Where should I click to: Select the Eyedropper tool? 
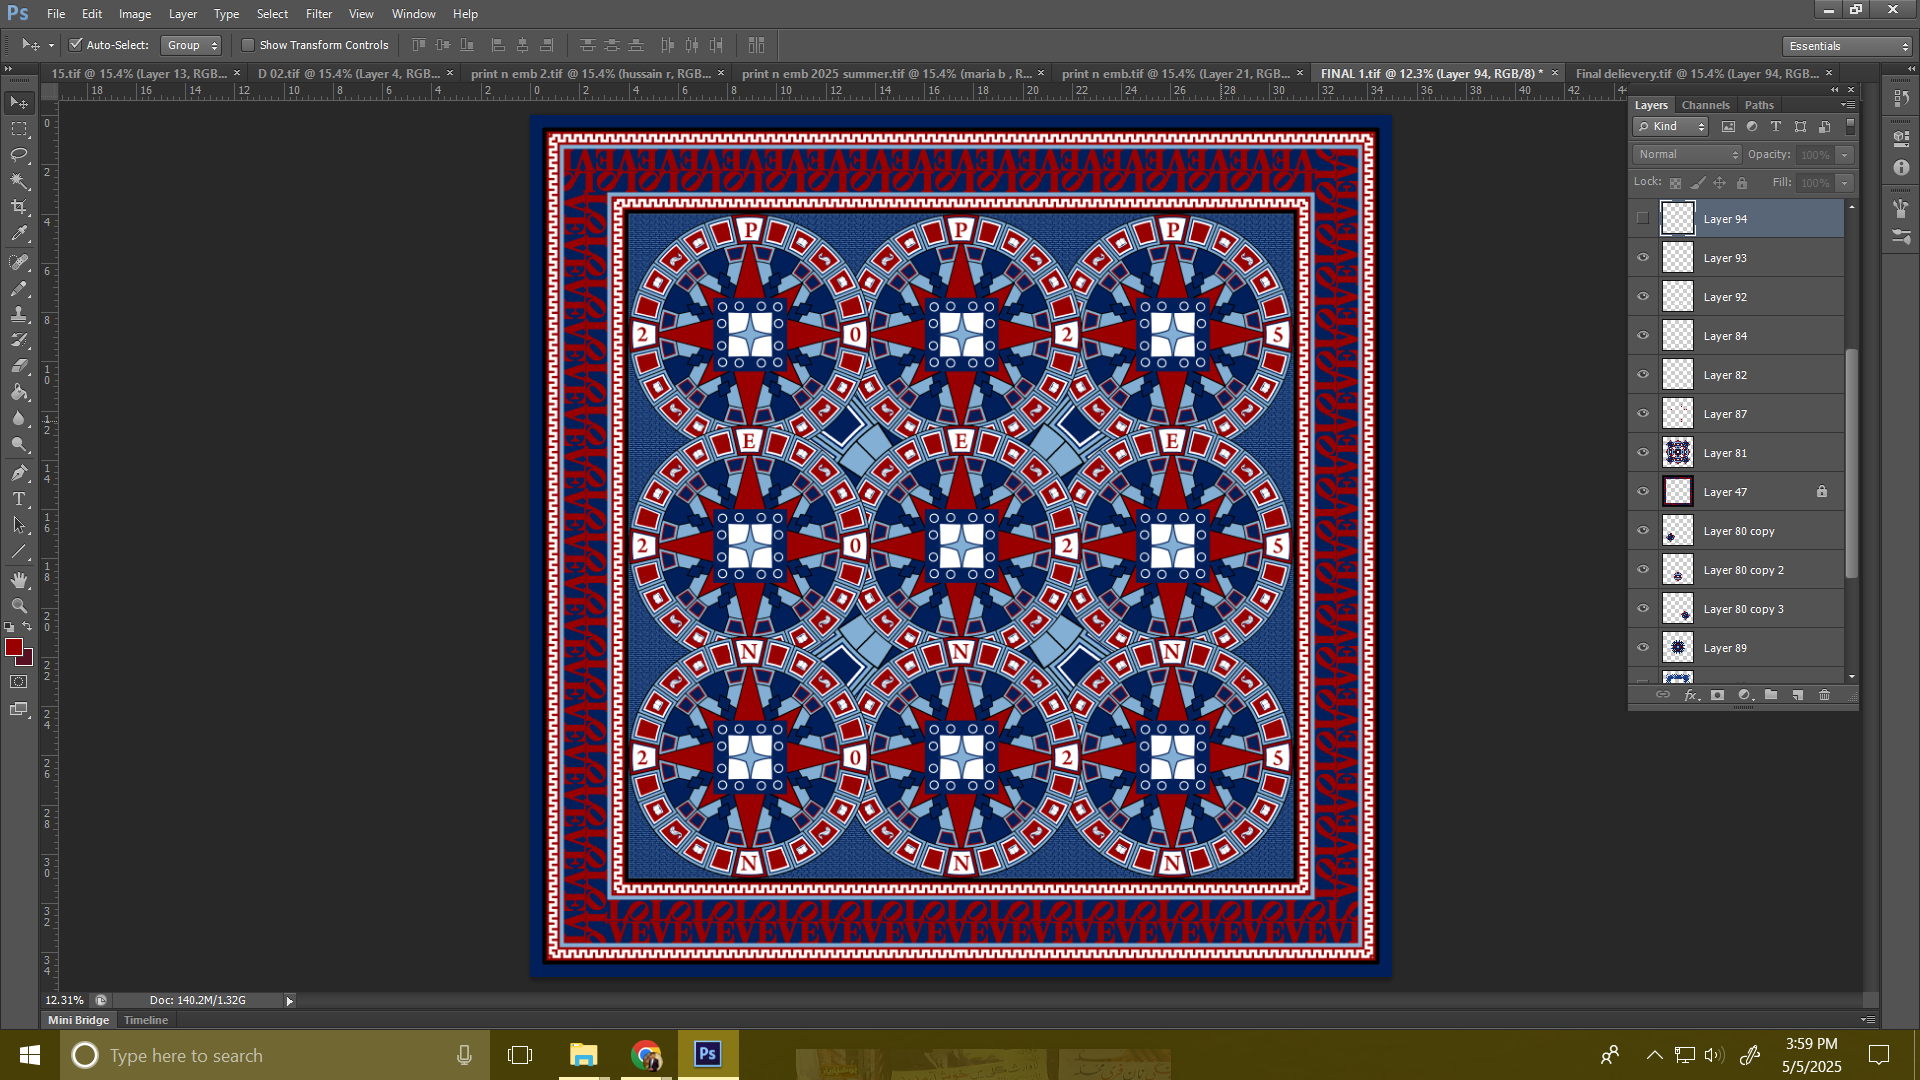[x=19, y=234]
